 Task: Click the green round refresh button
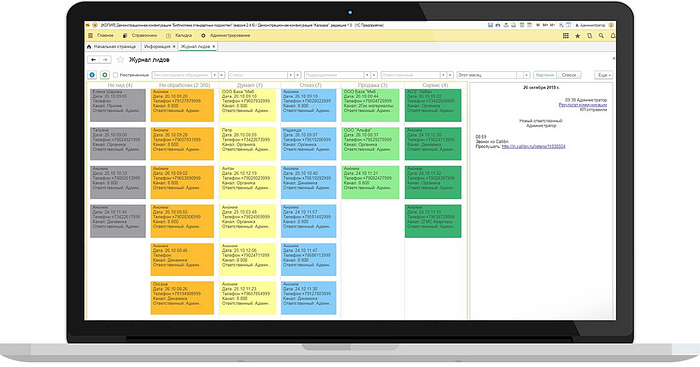[105, 75]
